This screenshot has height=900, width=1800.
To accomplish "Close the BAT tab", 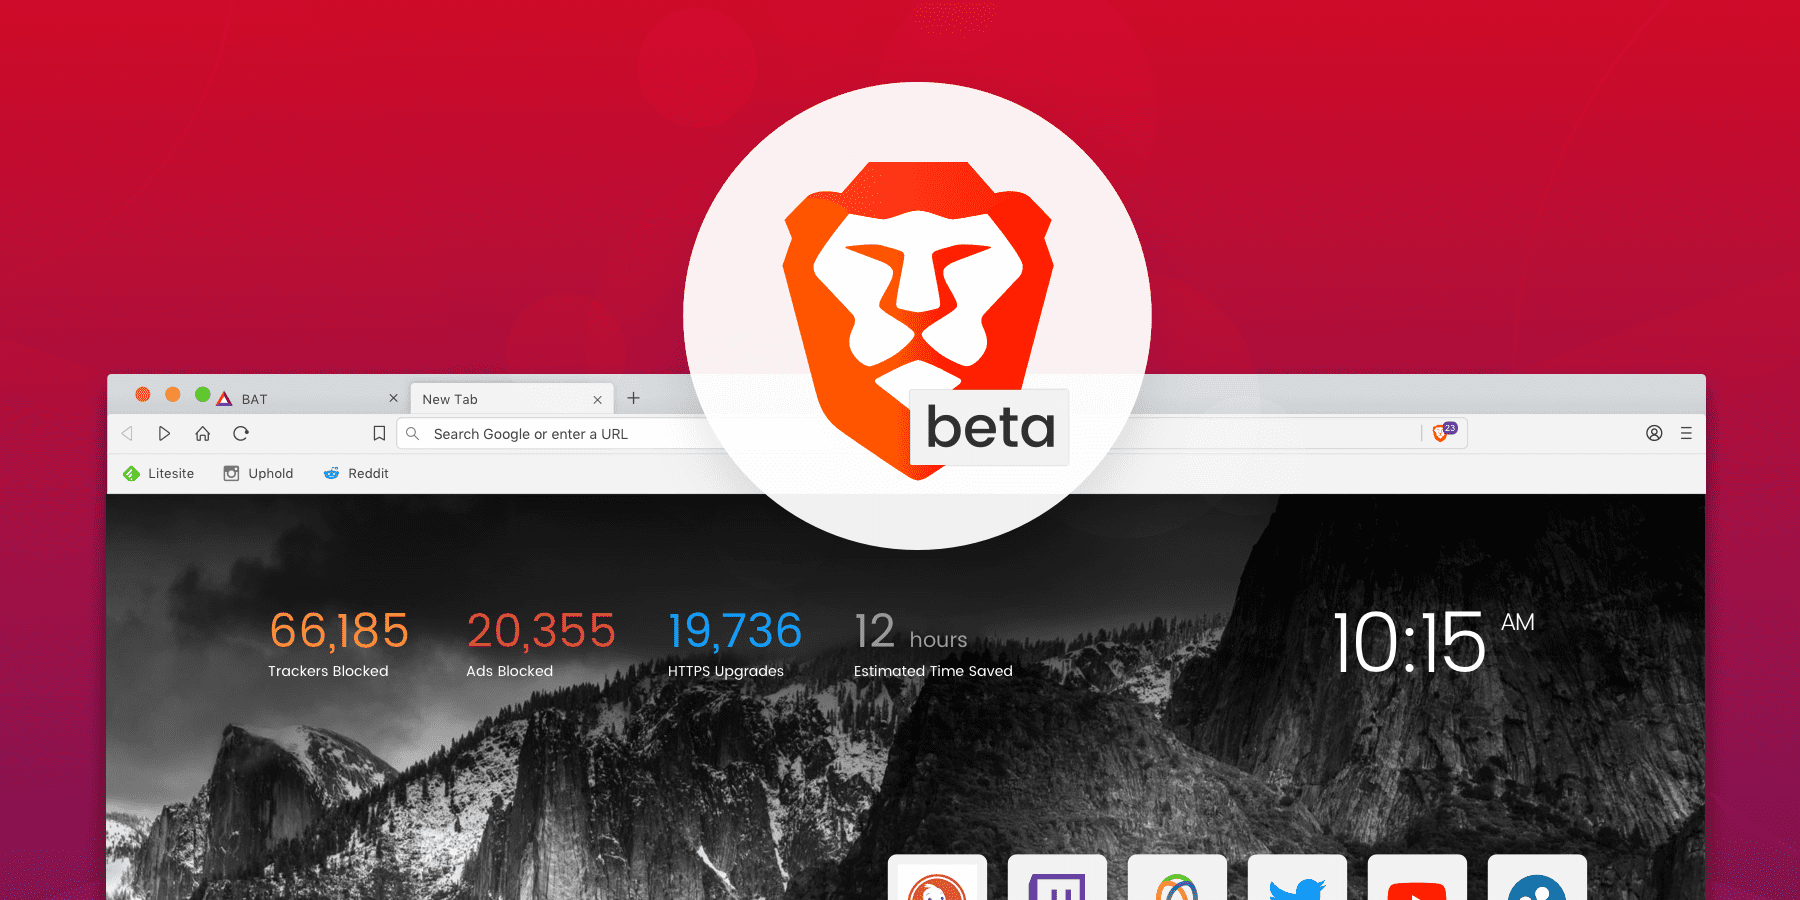I will pyautogui.click(x=393, y=398).
